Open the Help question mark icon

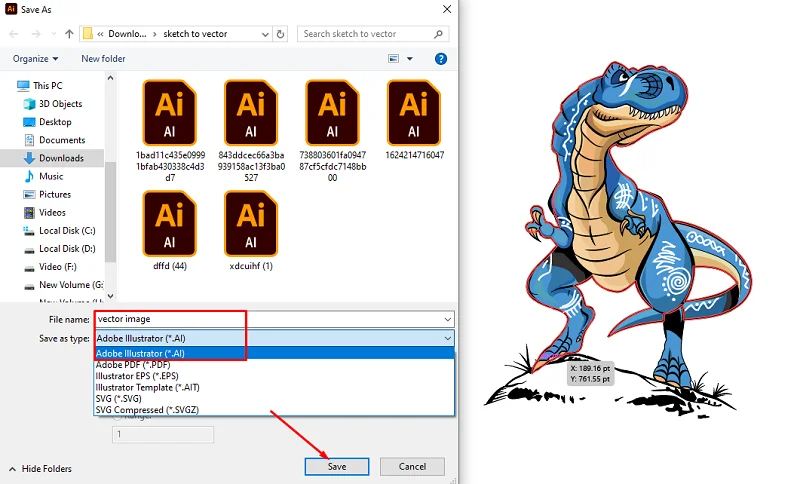(441, 59)
